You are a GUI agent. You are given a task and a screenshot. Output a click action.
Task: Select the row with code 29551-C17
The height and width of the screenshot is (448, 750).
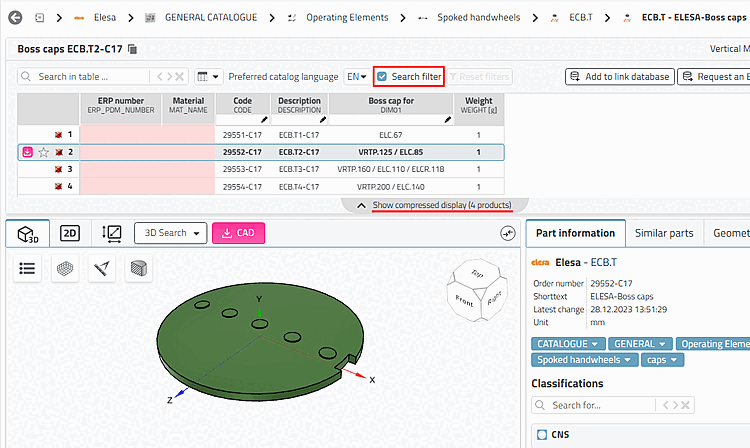tap(261, 135)
